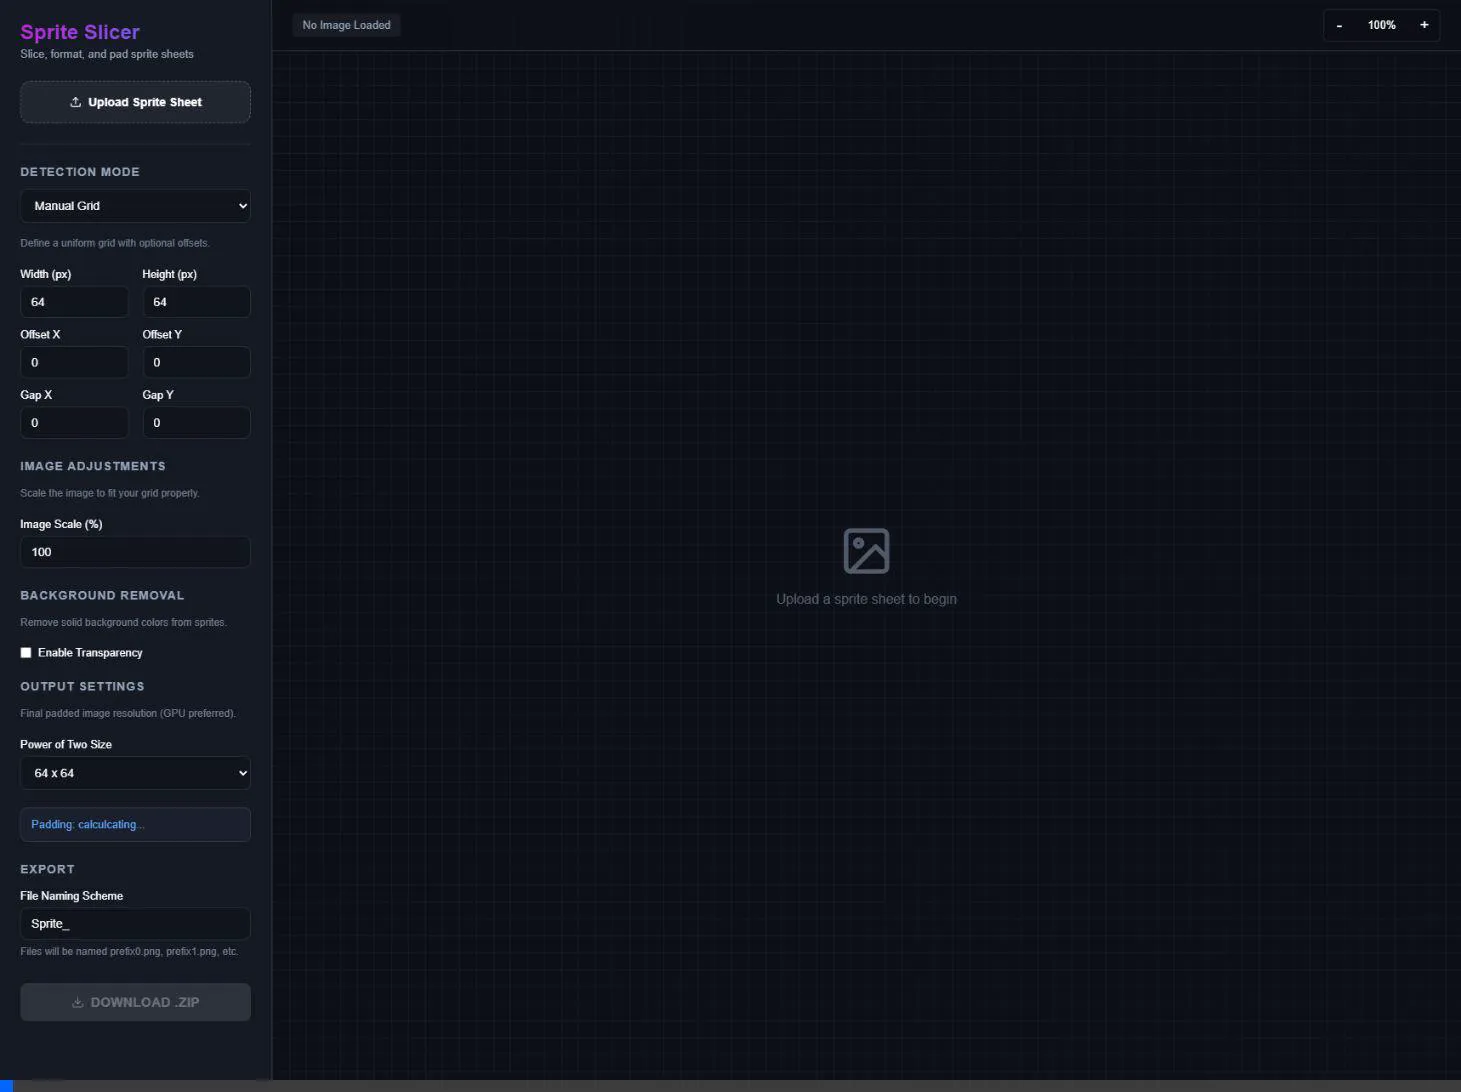Enable the Transparency checkbox

pyautogui.click(x=26, y=653)
